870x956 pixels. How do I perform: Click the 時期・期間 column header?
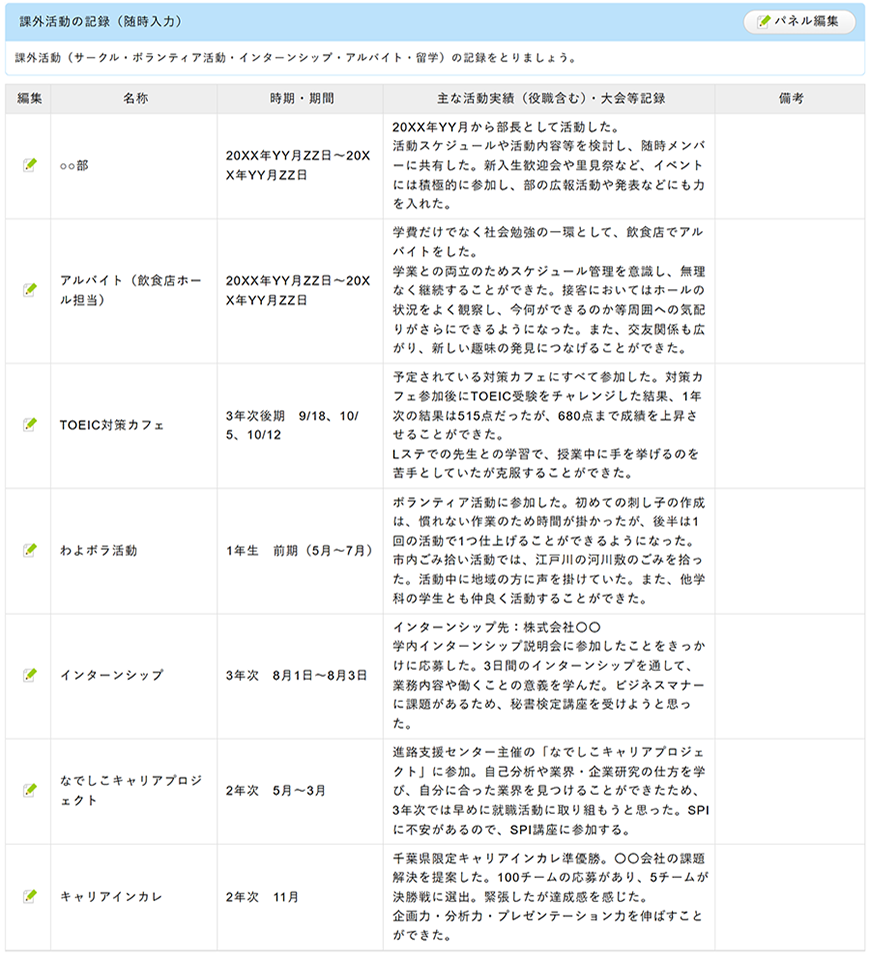[301, 99]
